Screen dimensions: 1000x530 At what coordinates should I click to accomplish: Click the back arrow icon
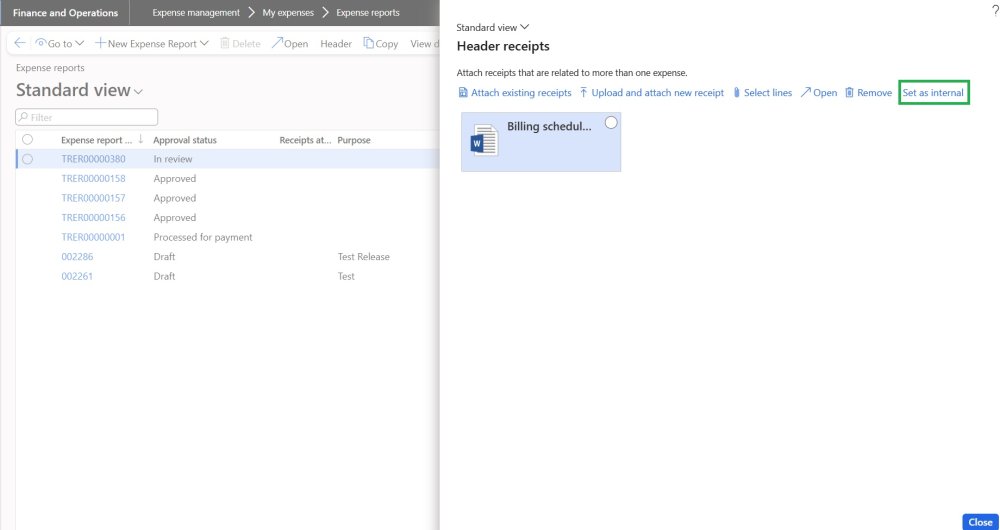[20, 43]
